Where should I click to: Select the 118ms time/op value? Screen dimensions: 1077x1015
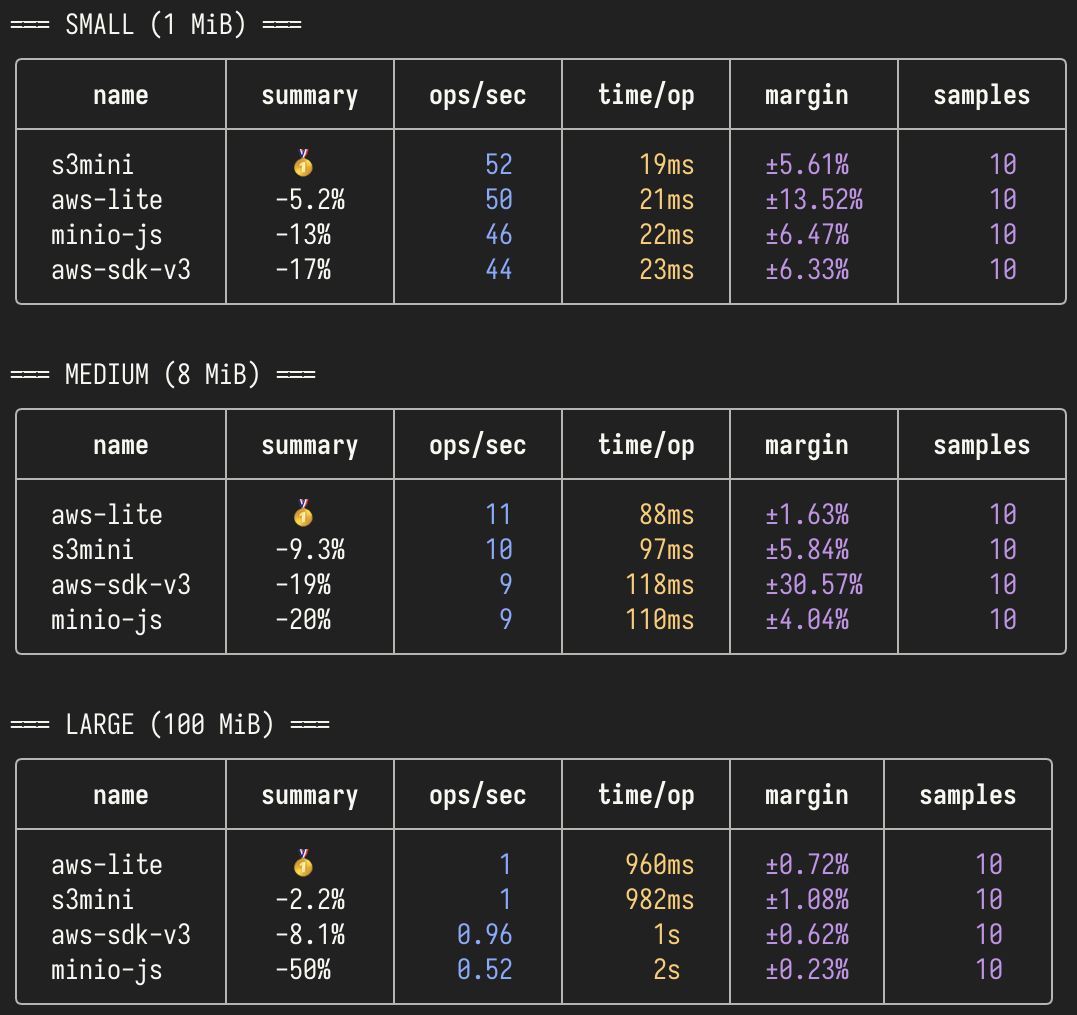(659, 585)
